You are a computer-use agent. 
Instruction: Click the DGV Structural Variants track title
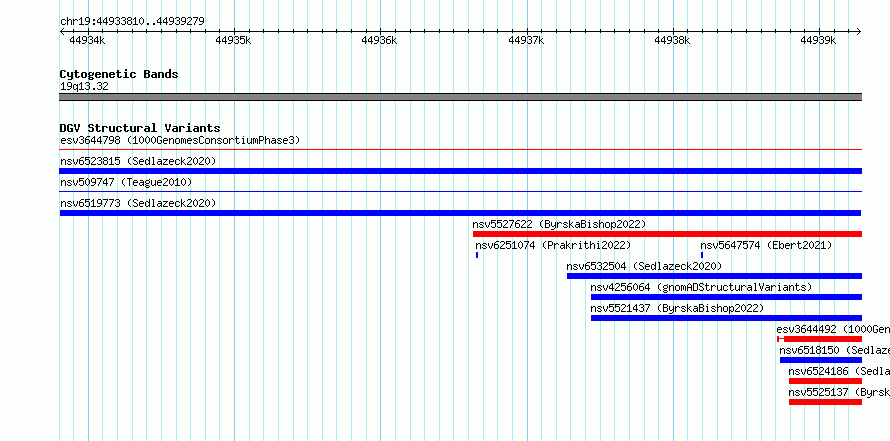coord(140,128)
